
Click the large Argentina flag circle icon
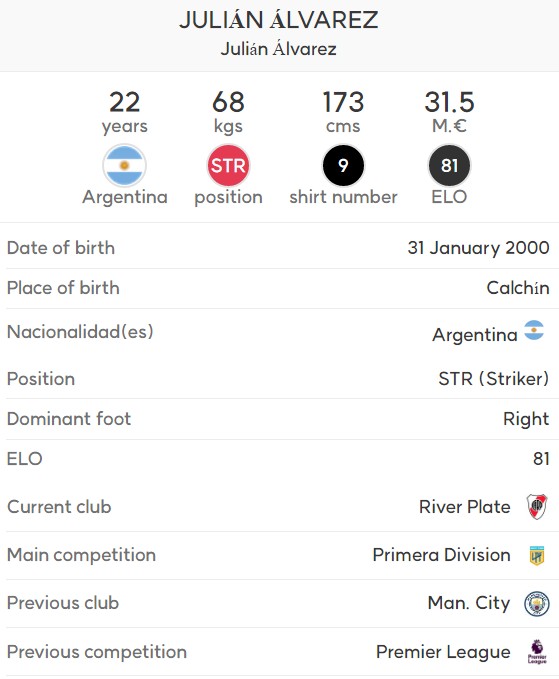pyautogui.click(x=124, y=165)
